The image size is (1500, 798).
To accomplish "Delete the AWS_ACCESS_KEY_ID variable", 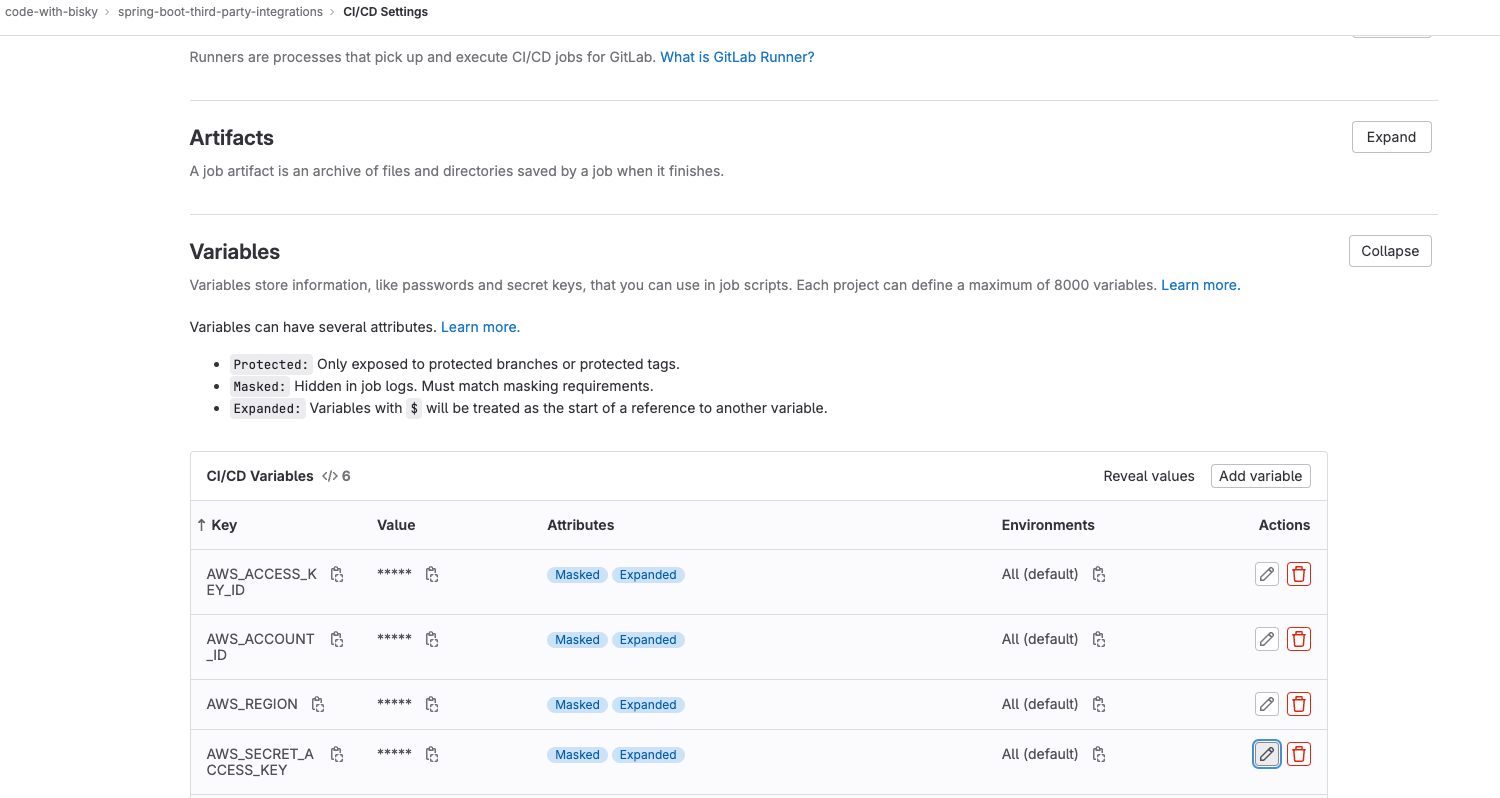I will coord(1299,574).
